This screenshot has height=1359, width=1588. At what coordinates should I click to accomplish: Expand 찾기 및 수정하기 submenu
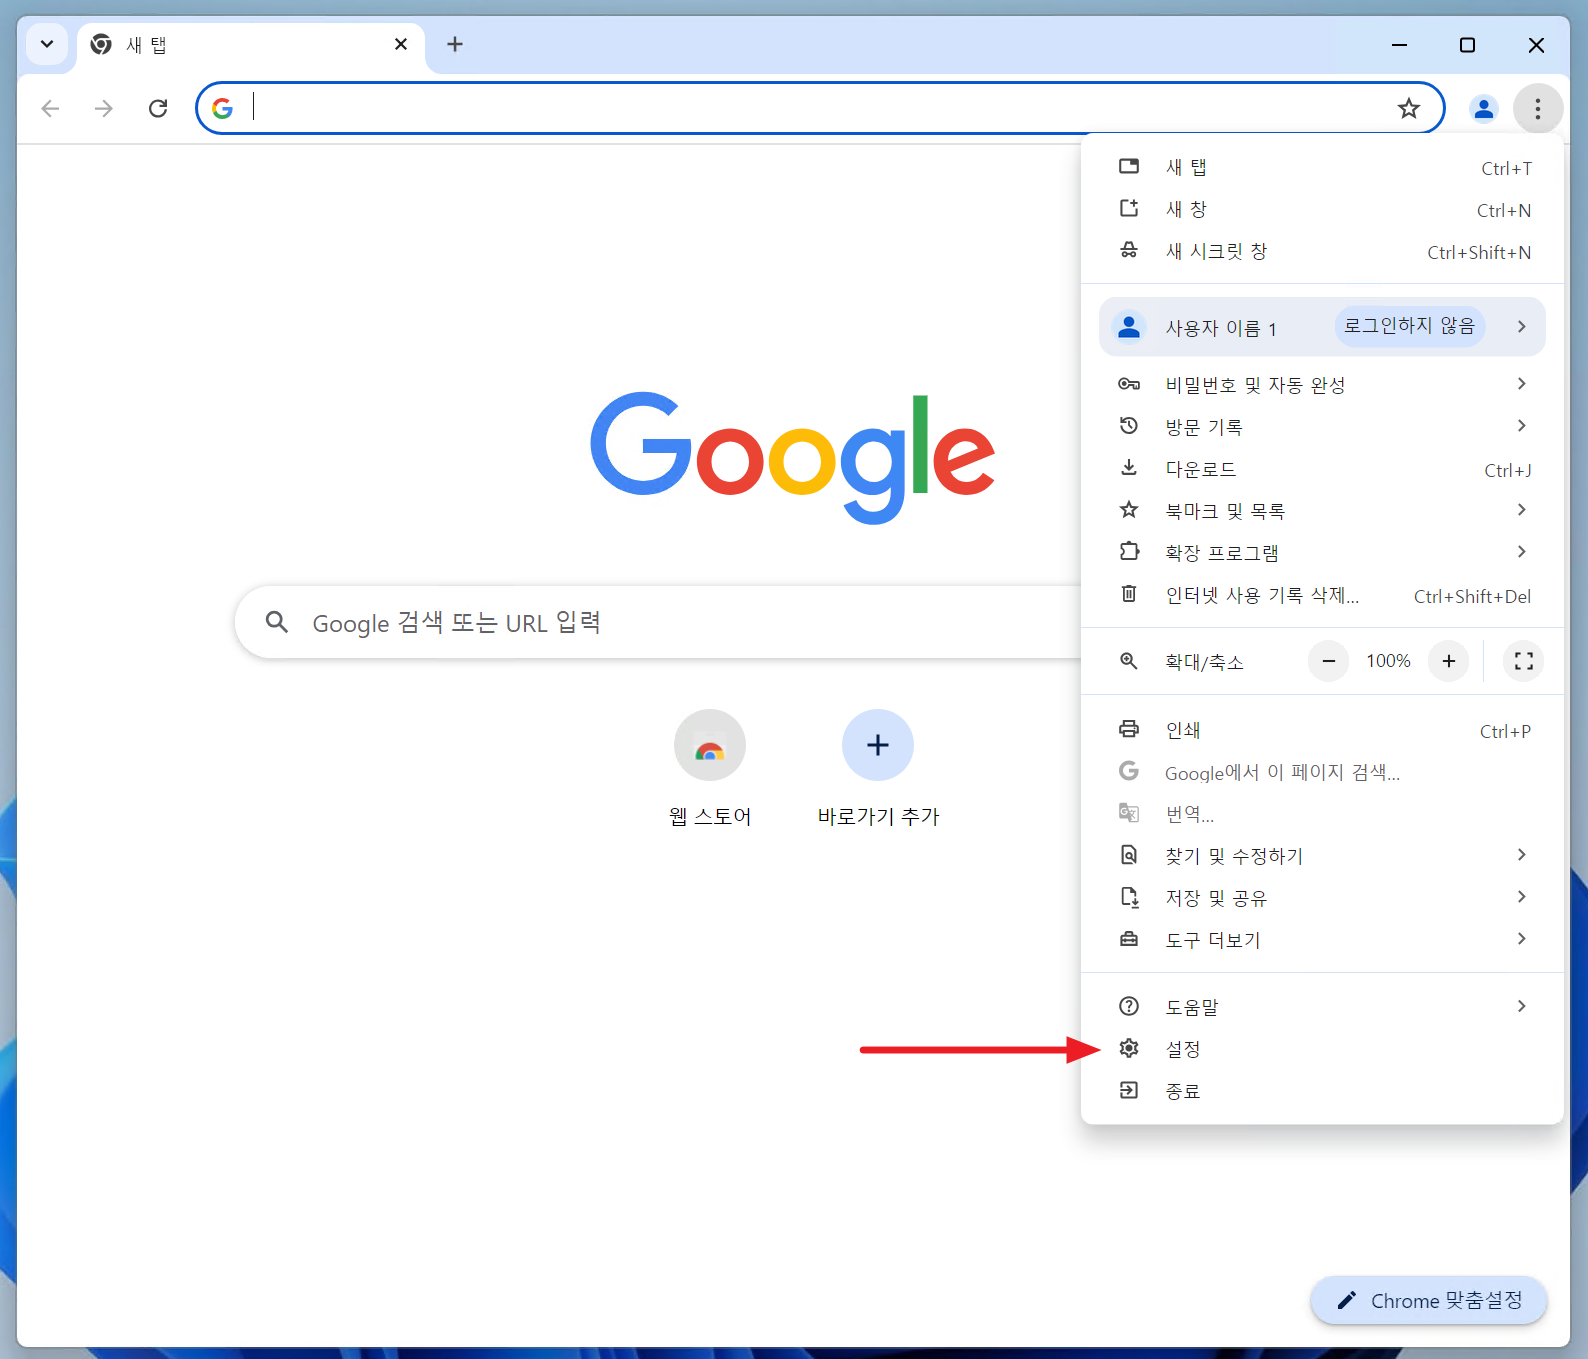click(x=1322, y=856)
